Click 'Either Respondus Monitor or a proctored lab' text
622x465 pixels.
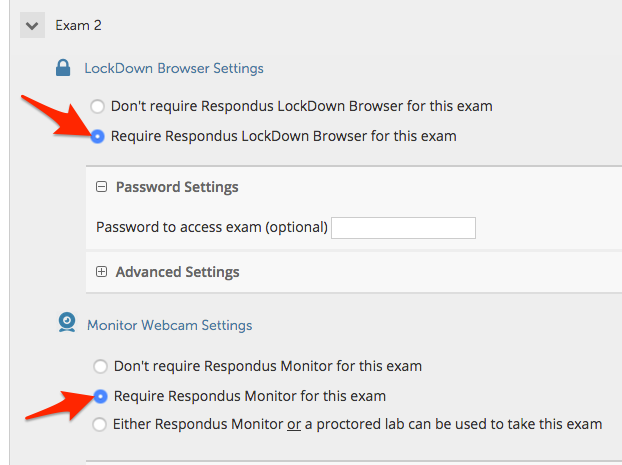click(357, 424)
